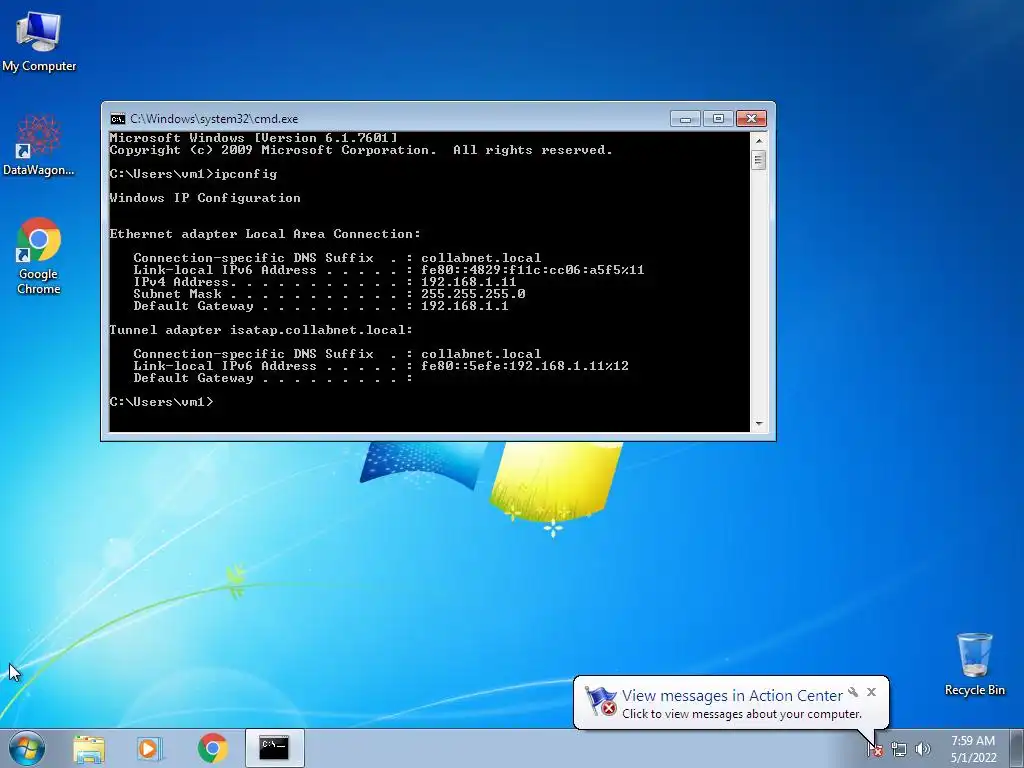Click 'Tunnel adapter isatap.collabnet.local:' heading
The height and width of the screenshot is (768, 1024).
(x=261, y=330)
